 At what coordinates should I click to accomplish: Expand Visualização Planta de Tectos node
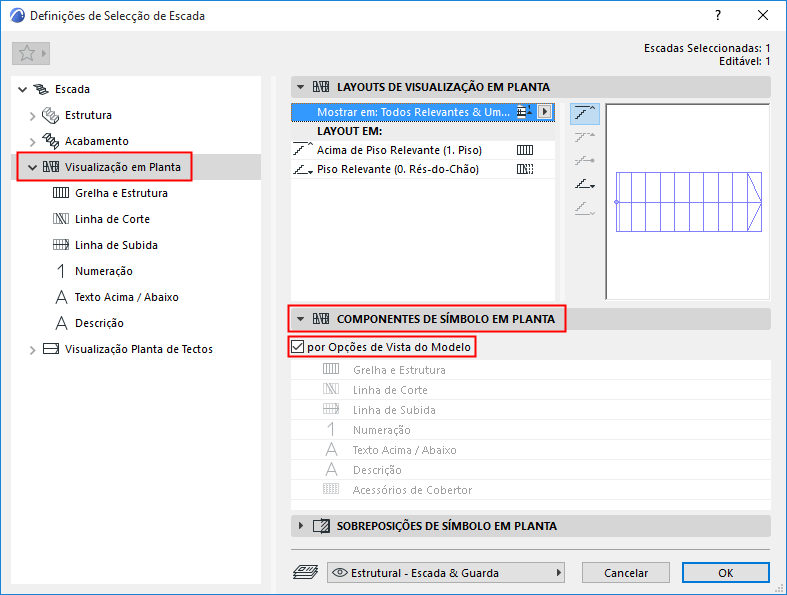point(32,350)
